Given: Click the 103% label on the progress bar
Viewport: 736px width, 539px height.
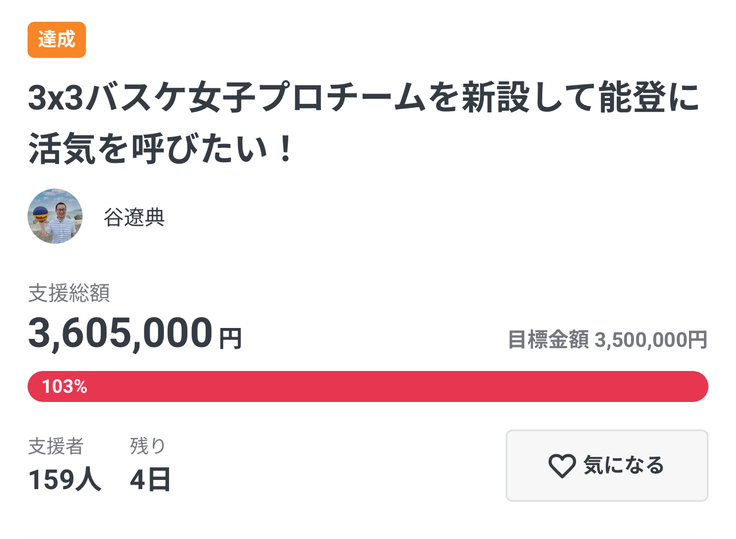Looking at the screenshot, I should point(64,387).
